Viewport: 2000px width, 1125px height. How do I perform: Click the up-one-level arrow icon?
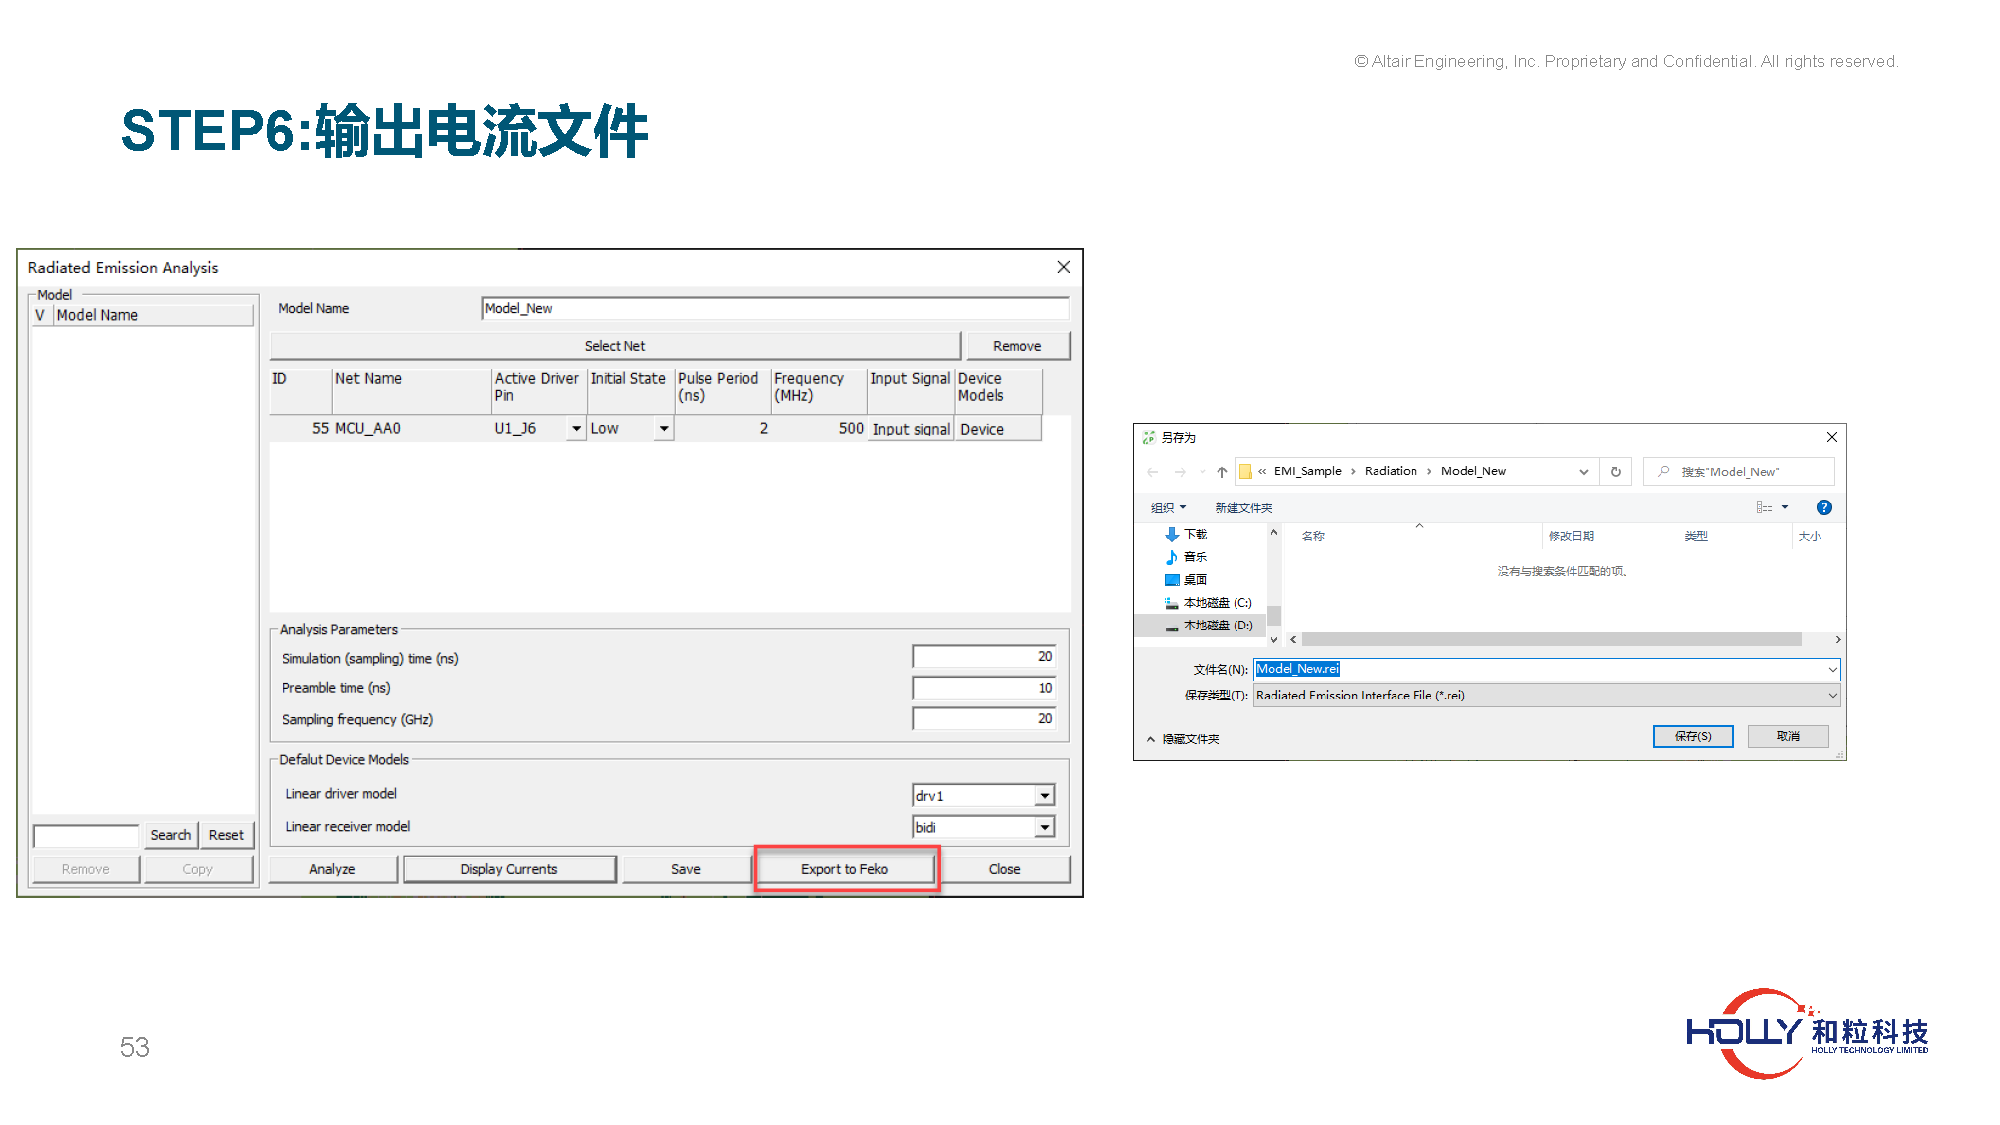[1222, 472]
